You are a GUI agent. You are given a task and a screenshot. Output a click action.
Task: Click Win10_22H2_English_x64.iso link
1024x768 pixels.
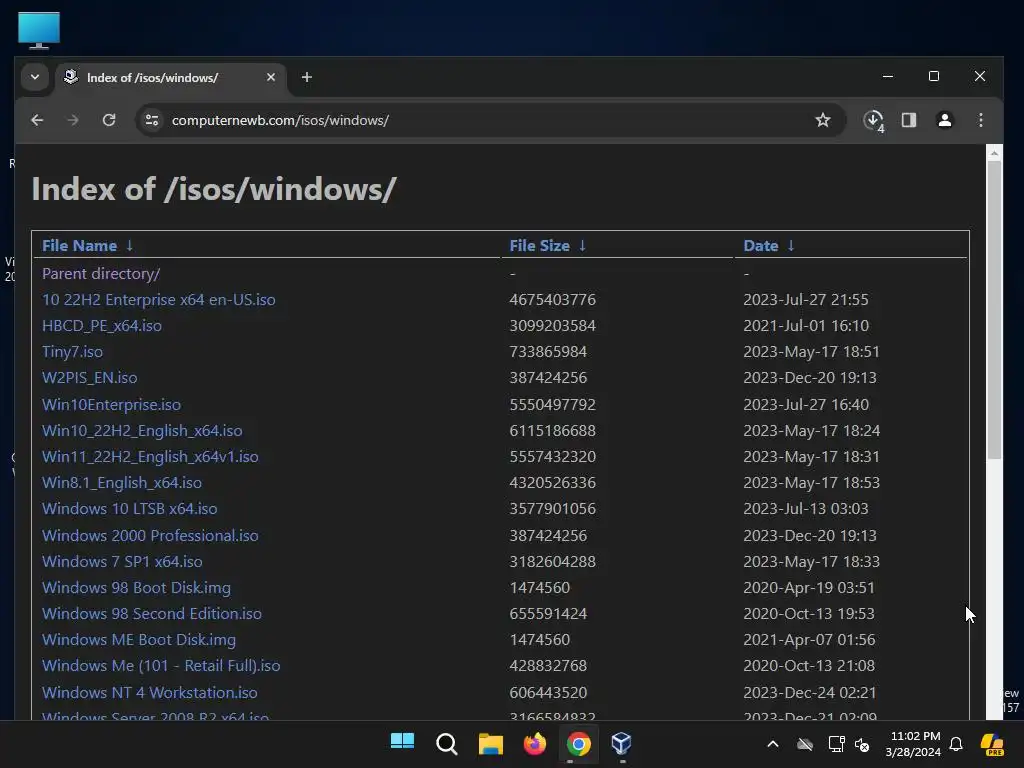point(142,431)
